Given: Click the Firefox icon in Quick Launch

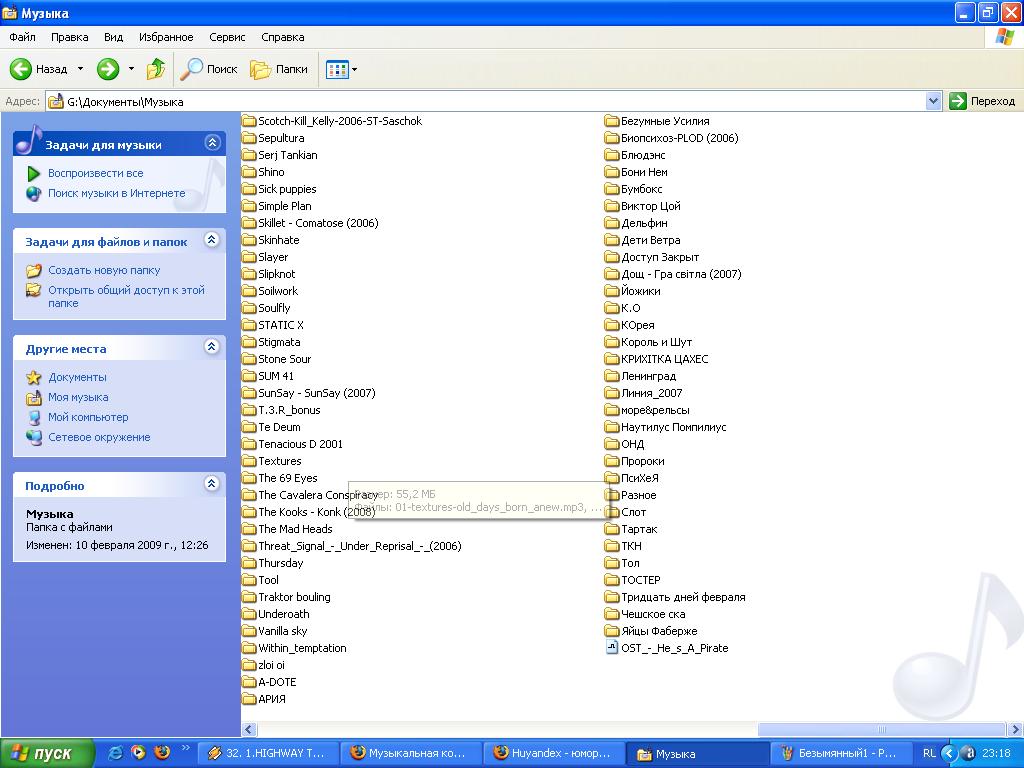Looking at the screenshot, I should click(x=161, y=752).
